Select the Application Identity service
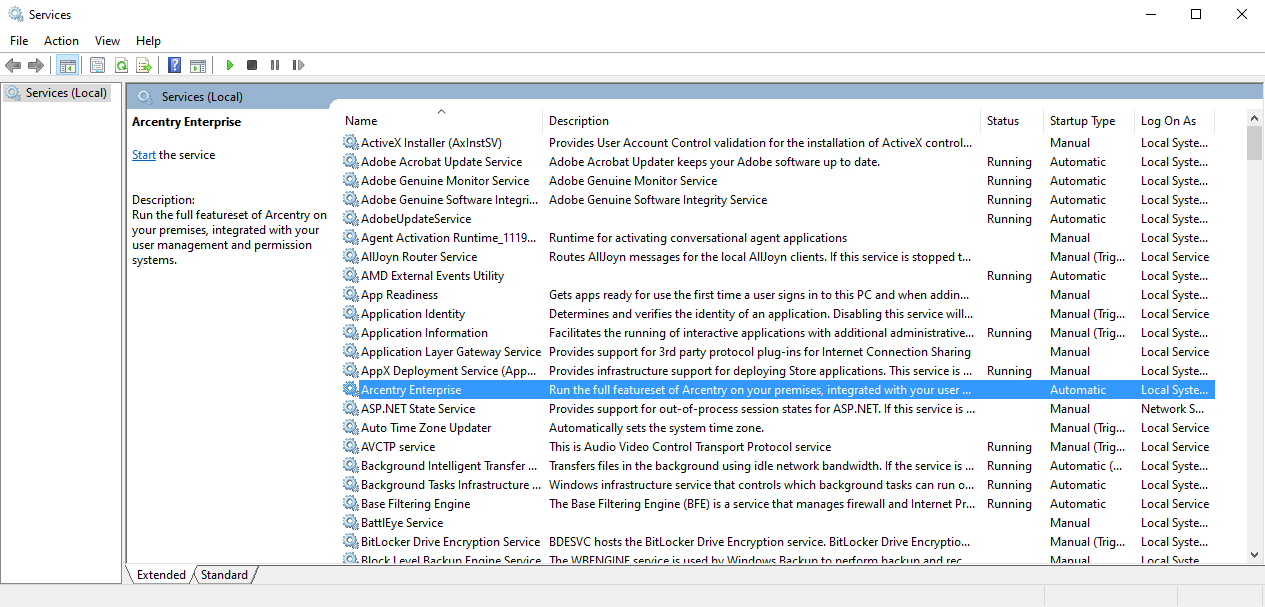The height and width of the screenshot is (607, 1265). pos(778,314)
